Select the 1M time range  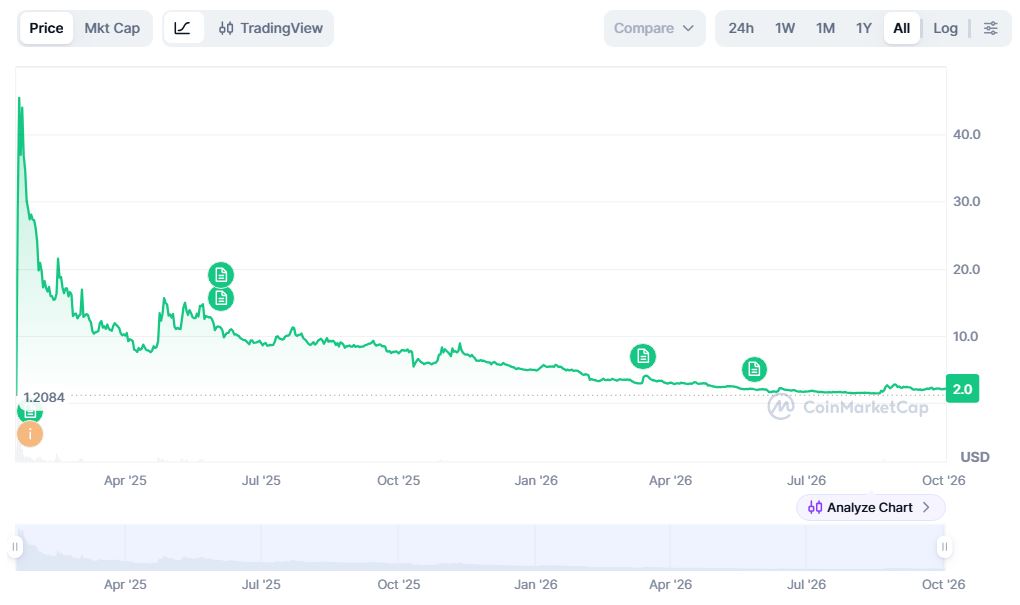tap(825, 28)
